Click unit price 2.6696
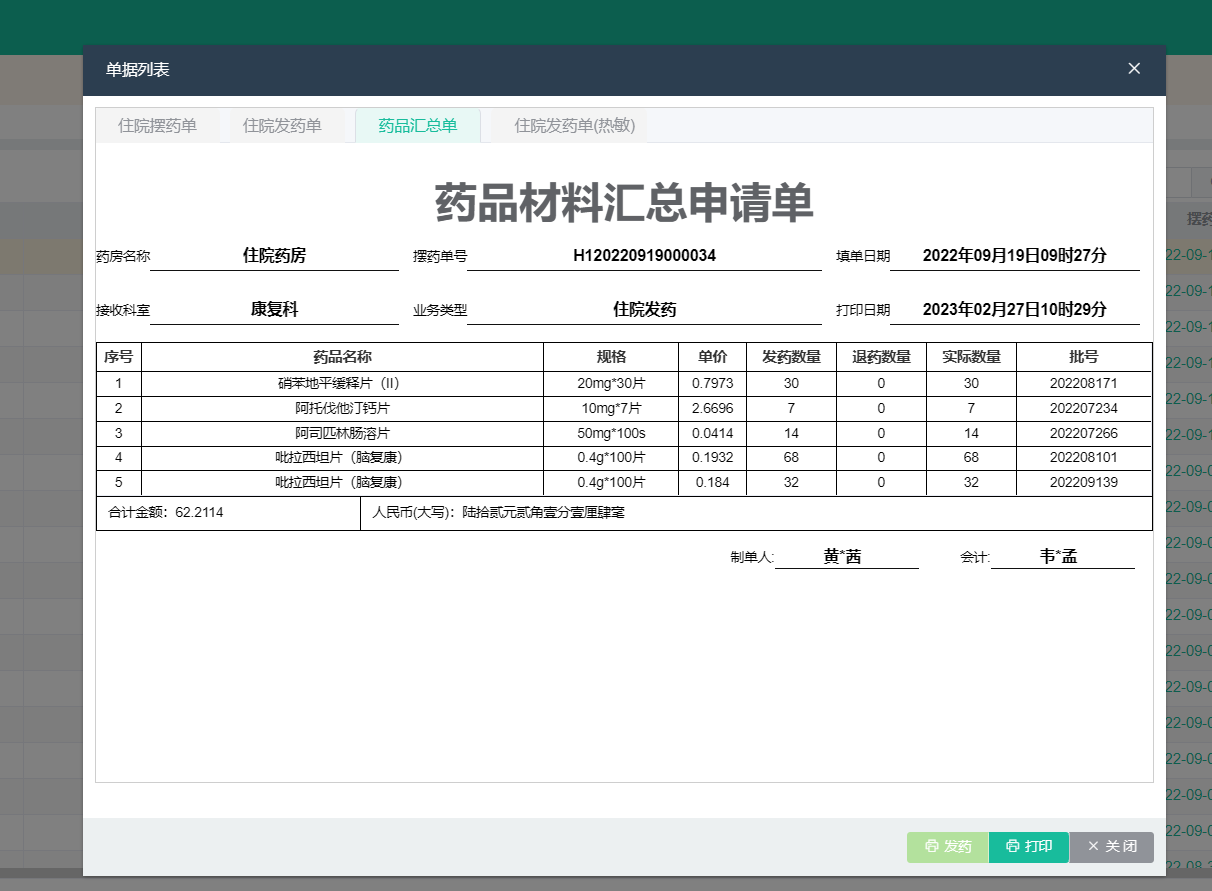This screenshot has width=1212, height=891. tap(713, 408)
